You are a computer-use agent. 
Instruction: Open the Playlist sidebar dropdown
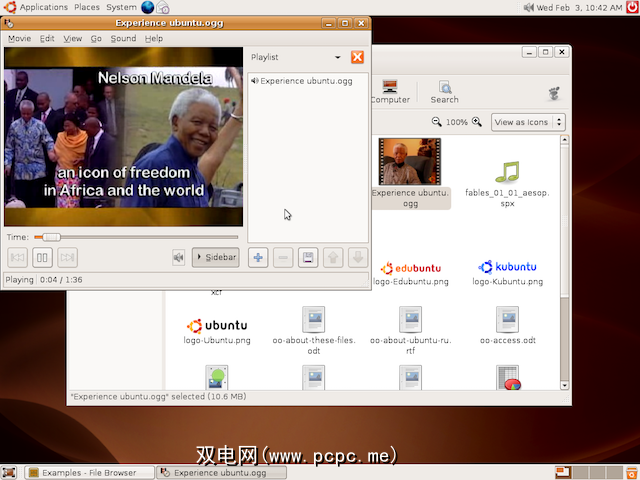[337, 58]
